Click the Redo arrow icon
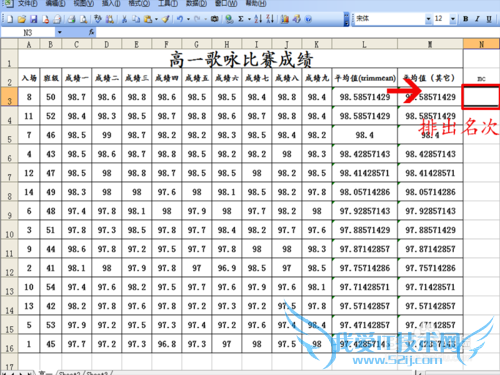This screenshot has height=375, width=500. coord(197,19)
